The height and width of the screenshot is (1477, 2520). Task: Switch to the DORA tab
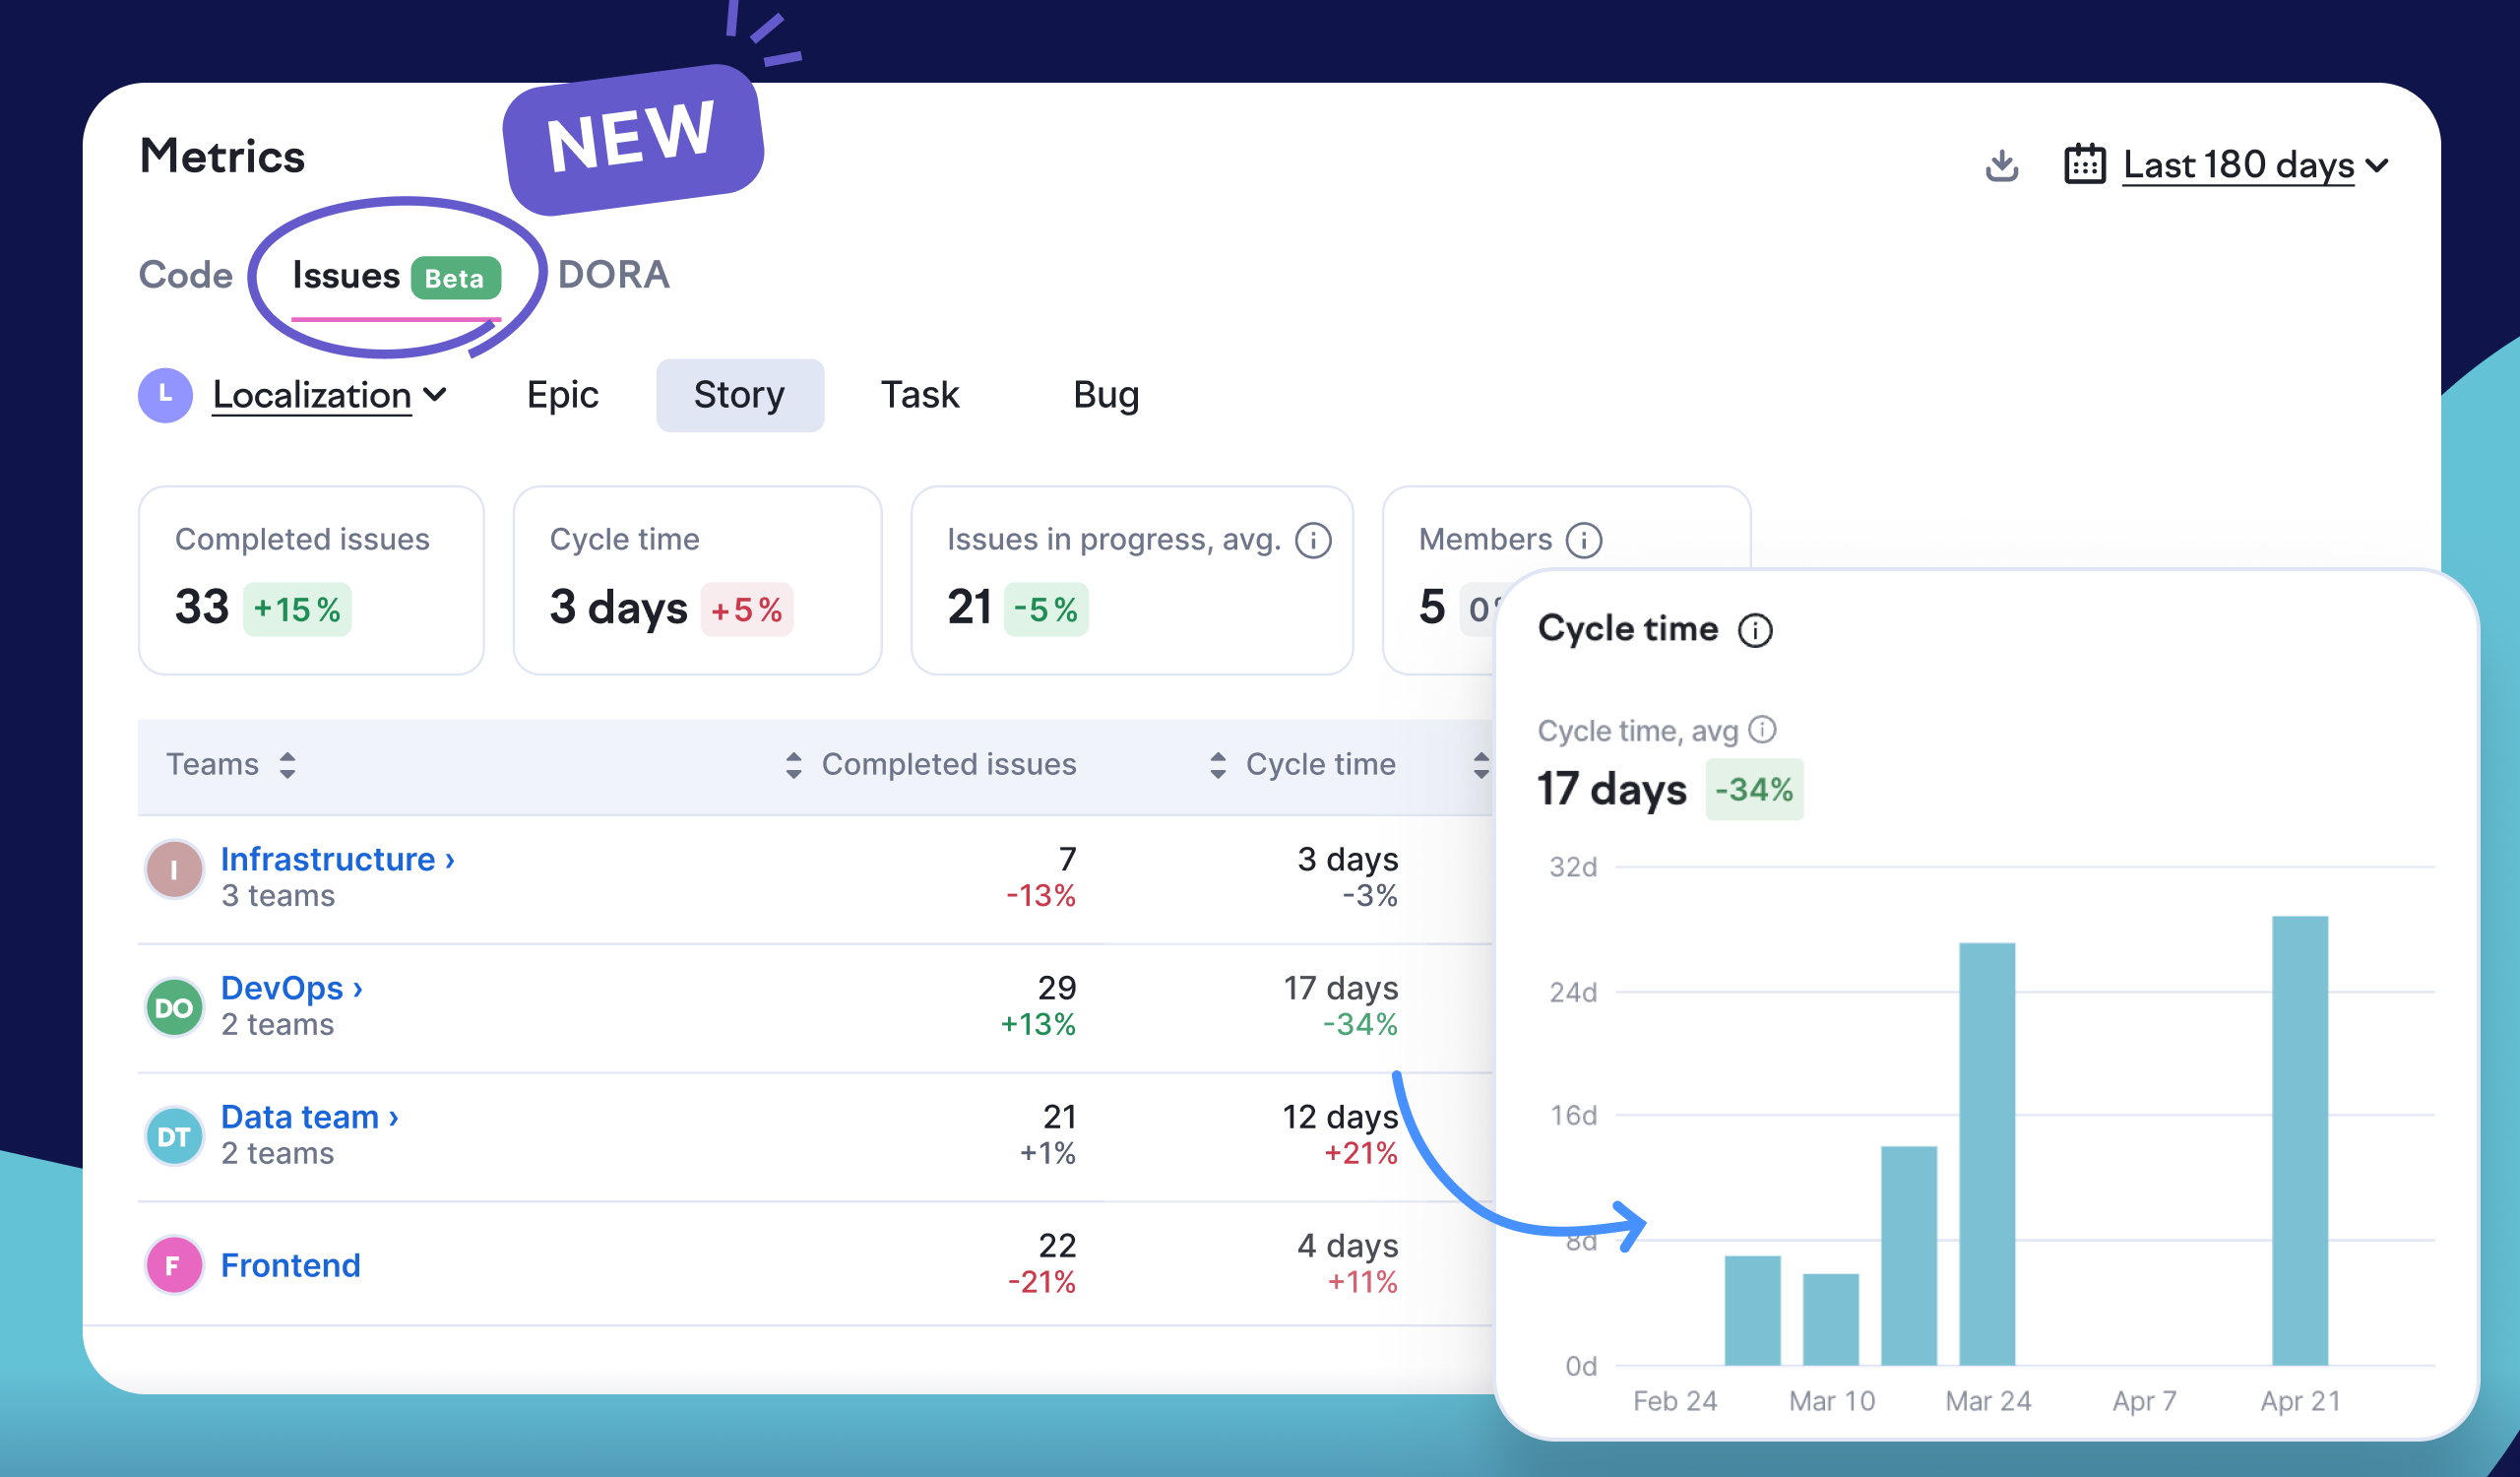pos(613,275)
